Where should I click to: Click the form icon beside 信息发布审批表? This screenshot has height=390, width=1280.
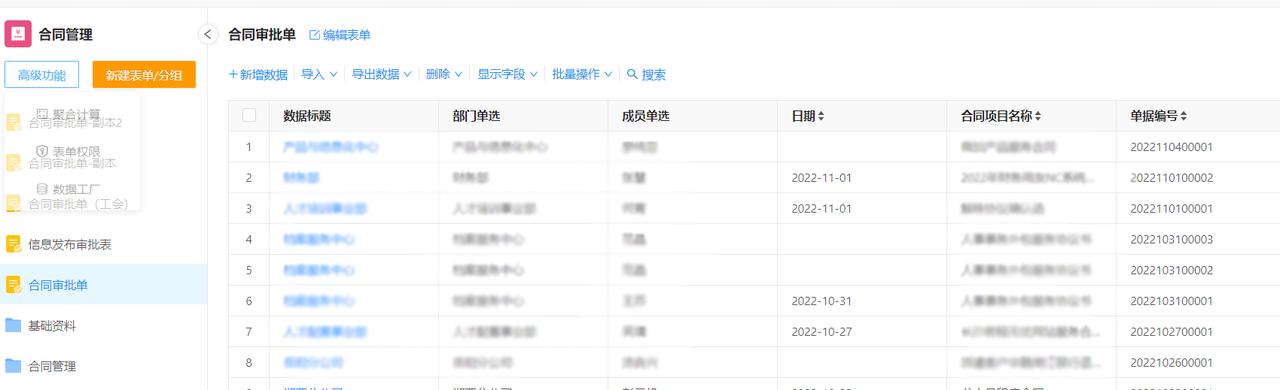point(14,244)
